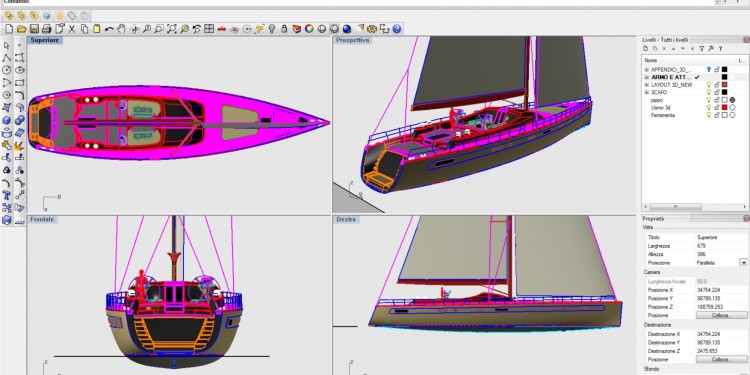Pick the Circle tool in the left toolbar

[x=7, y=70]
